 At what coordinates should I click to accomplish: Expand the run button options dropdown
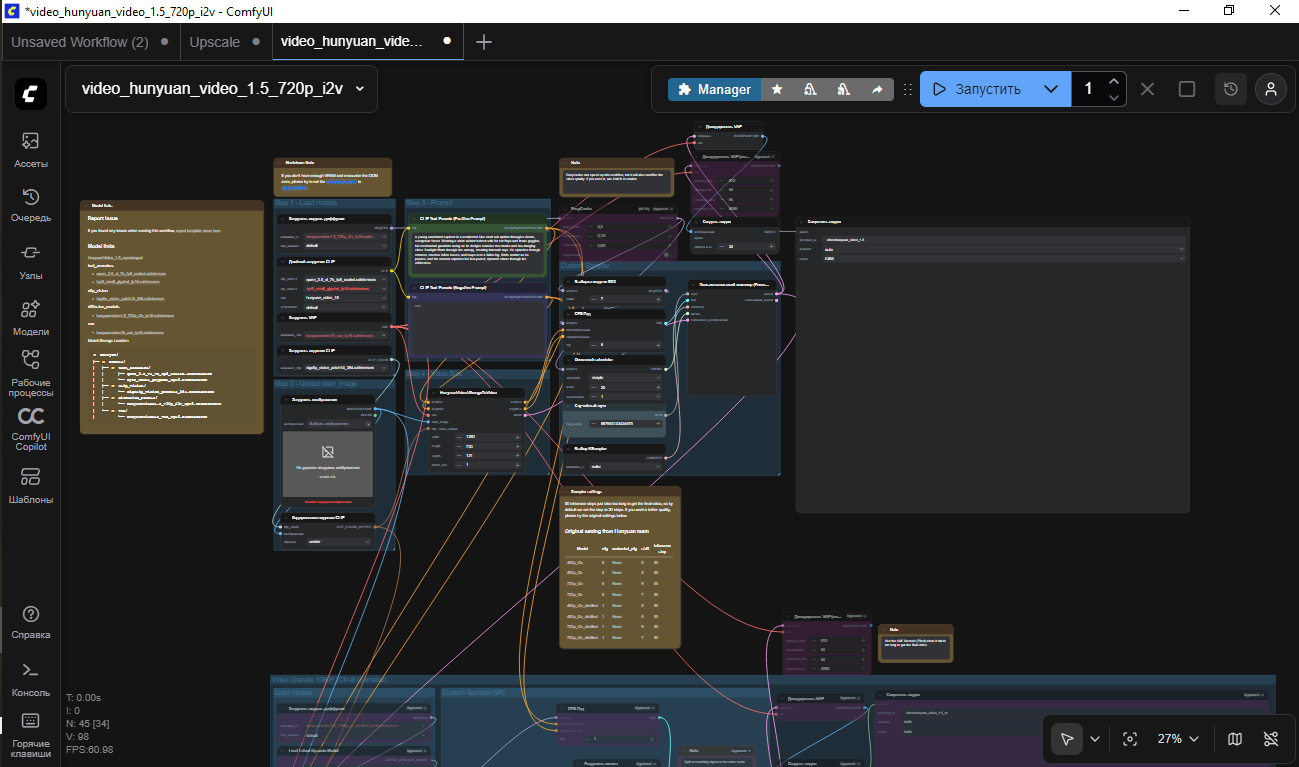tap(1050, 89)
